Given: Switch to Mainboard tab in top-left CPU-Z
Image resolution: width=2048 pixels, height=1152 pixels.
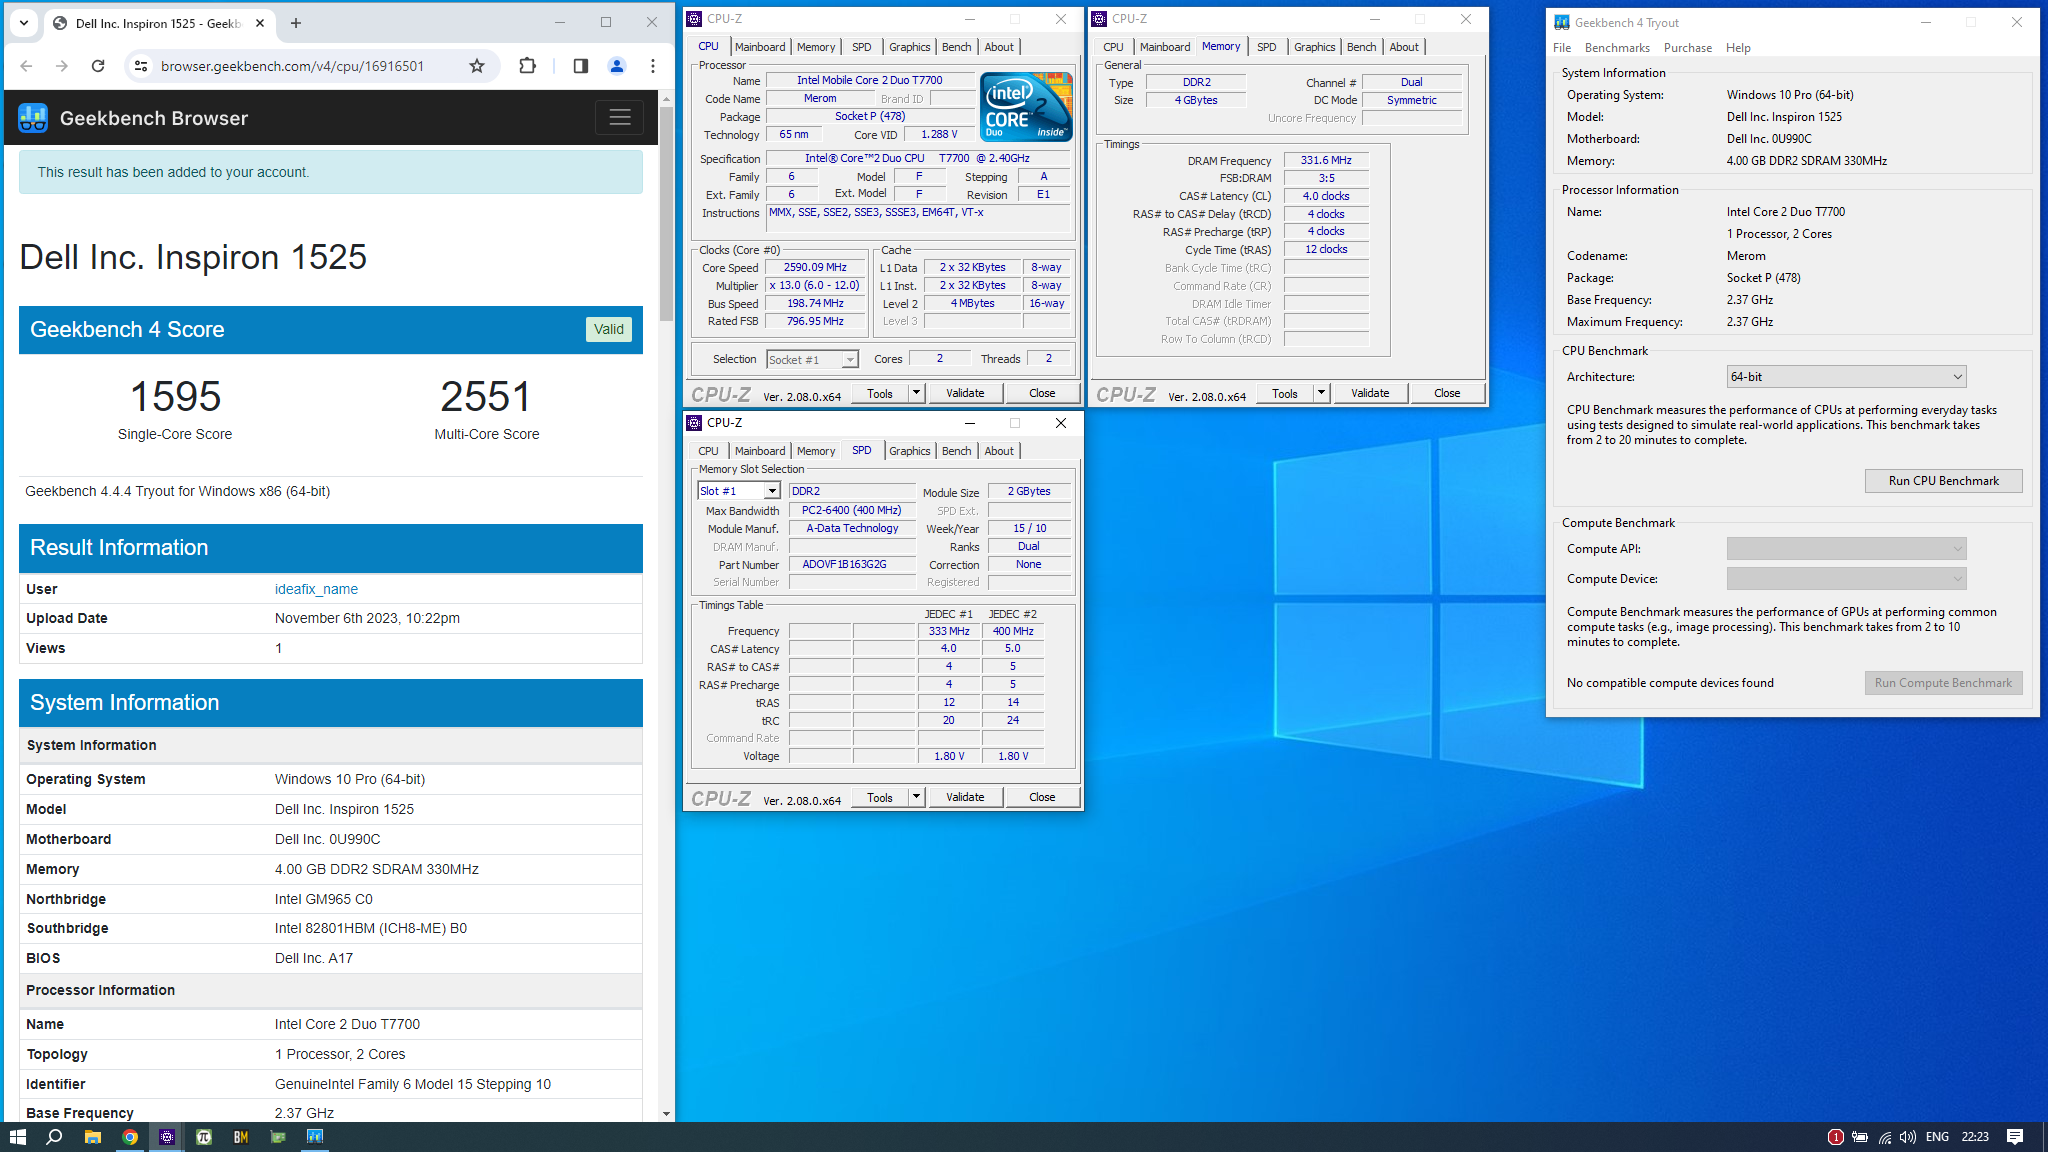Looking at the screenshot, I should pyautogui.click(x=760, y=47).
